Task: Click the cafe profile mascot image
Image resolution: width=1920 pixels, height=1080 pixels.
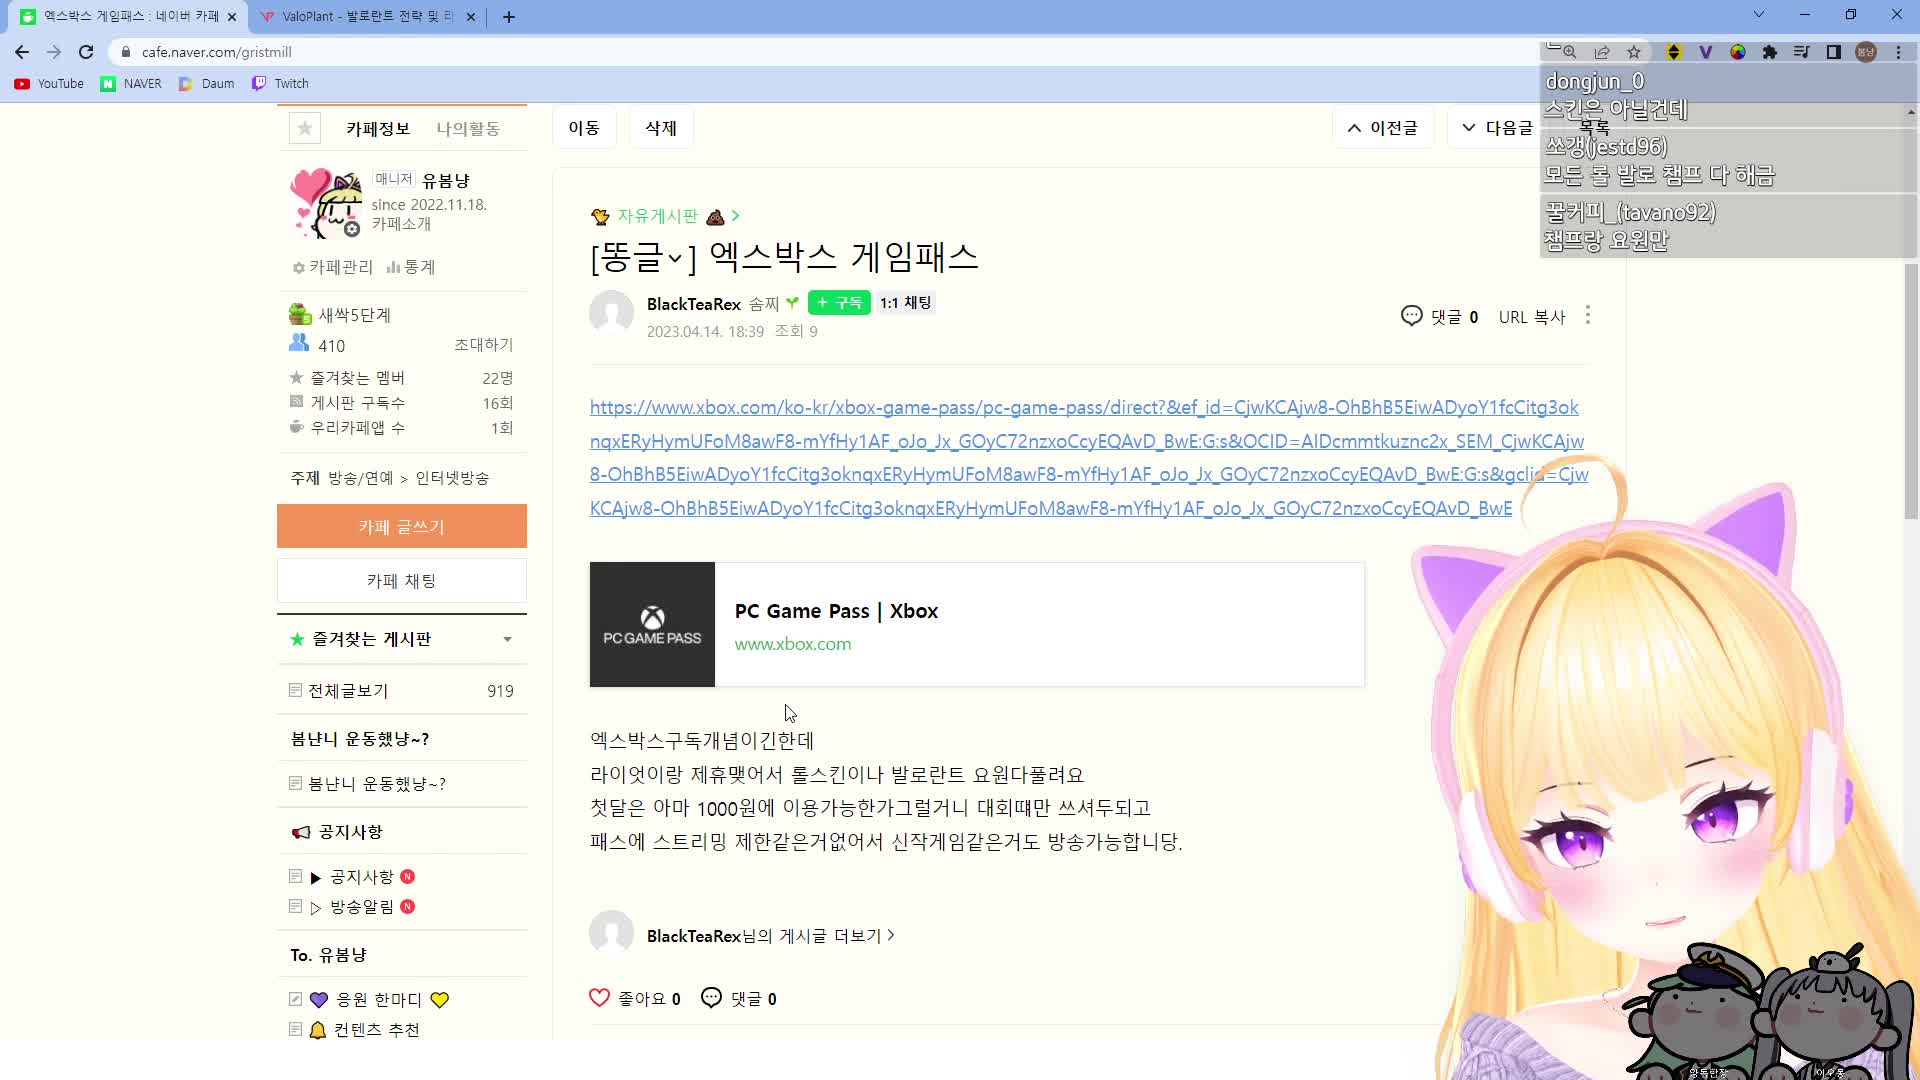Action: [x=327, y=203]
